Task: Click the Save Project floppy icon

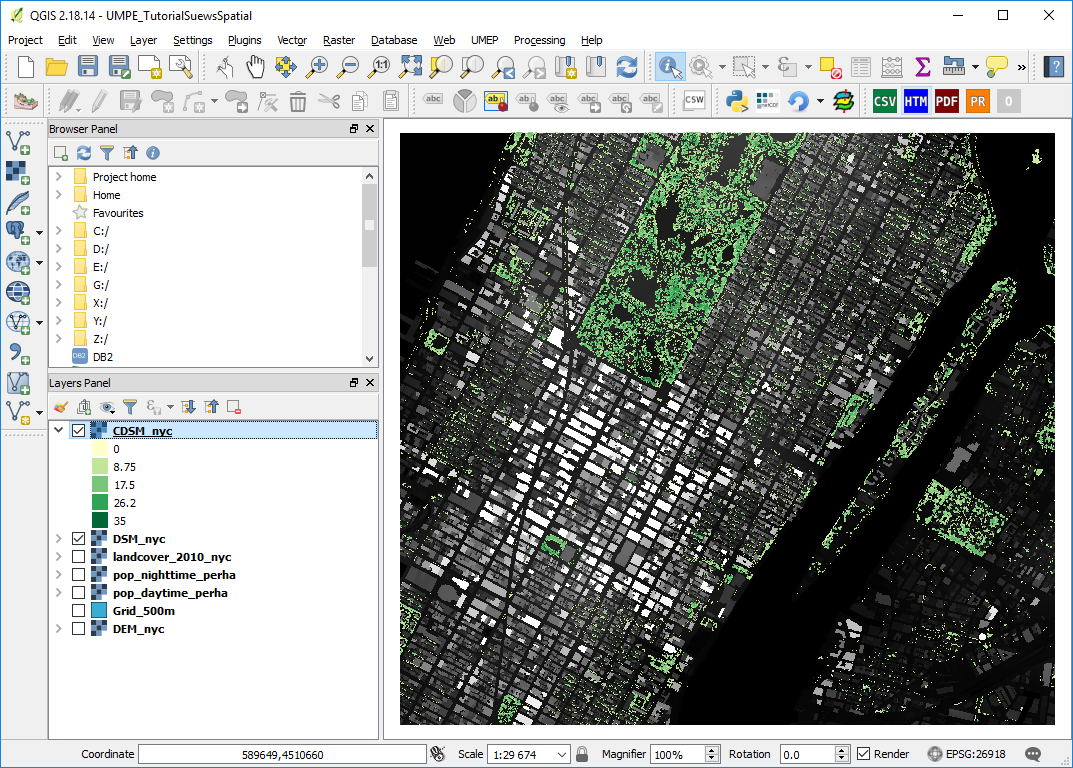Action: [x=88, y=66]
